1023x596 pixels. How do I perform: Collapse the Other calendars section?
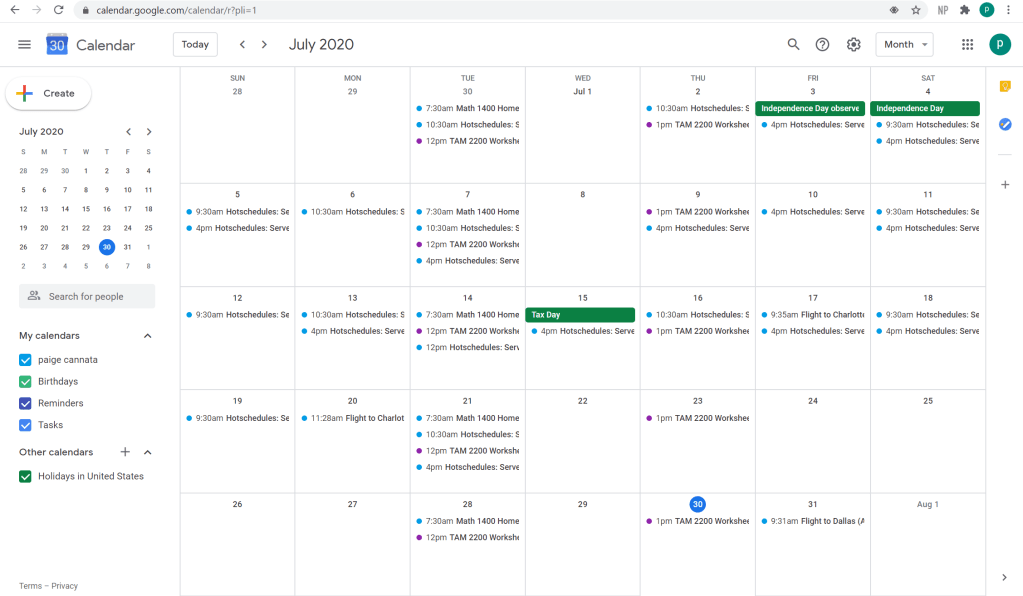[x=148, y=453]
